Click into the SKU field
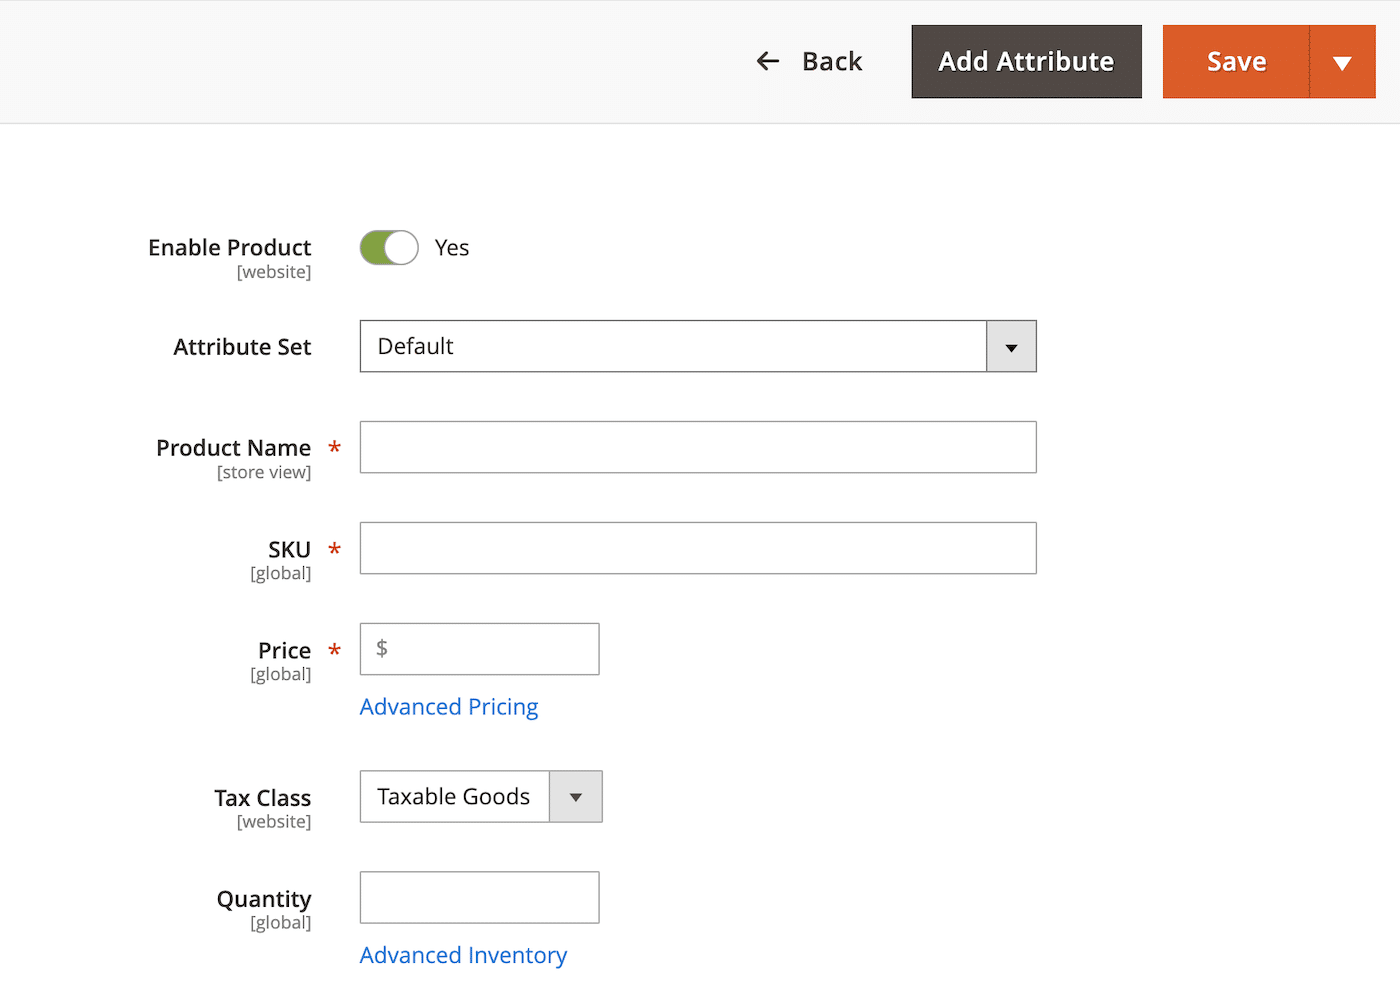Screen dimensions: 1400x992 [x=697, y=548]
